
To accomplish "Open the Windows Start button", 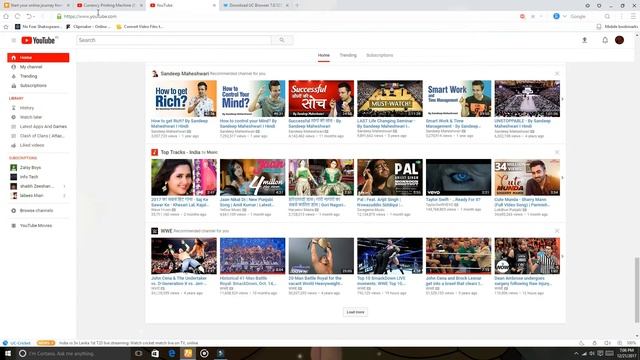I will tap(7, 353).
